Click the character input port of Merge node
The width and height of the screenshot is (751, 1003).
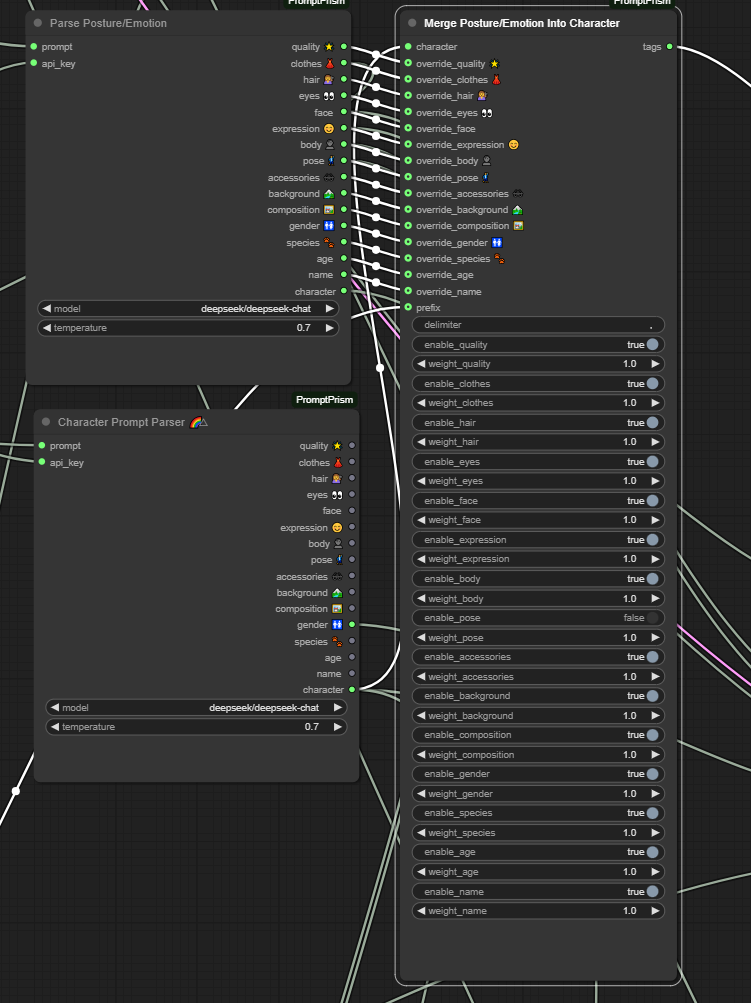tap(408, 47)
